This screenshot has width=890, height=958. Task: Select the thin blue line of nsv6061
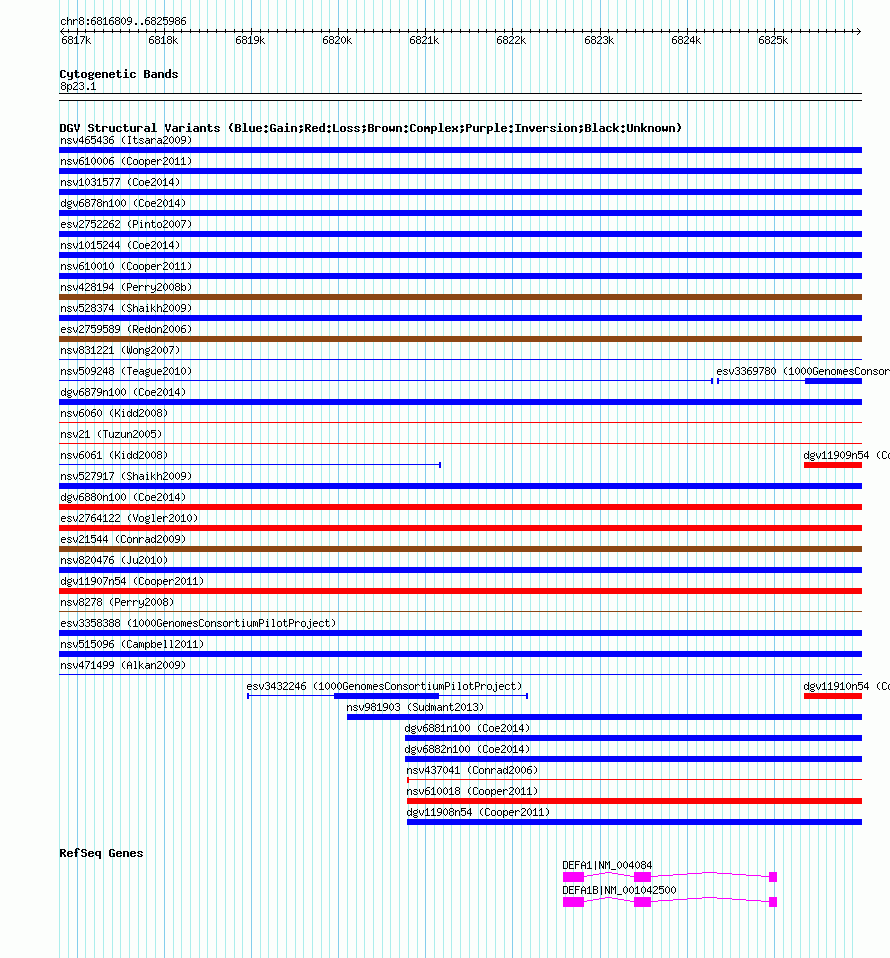pyautogui.click(x=250, y=465)
